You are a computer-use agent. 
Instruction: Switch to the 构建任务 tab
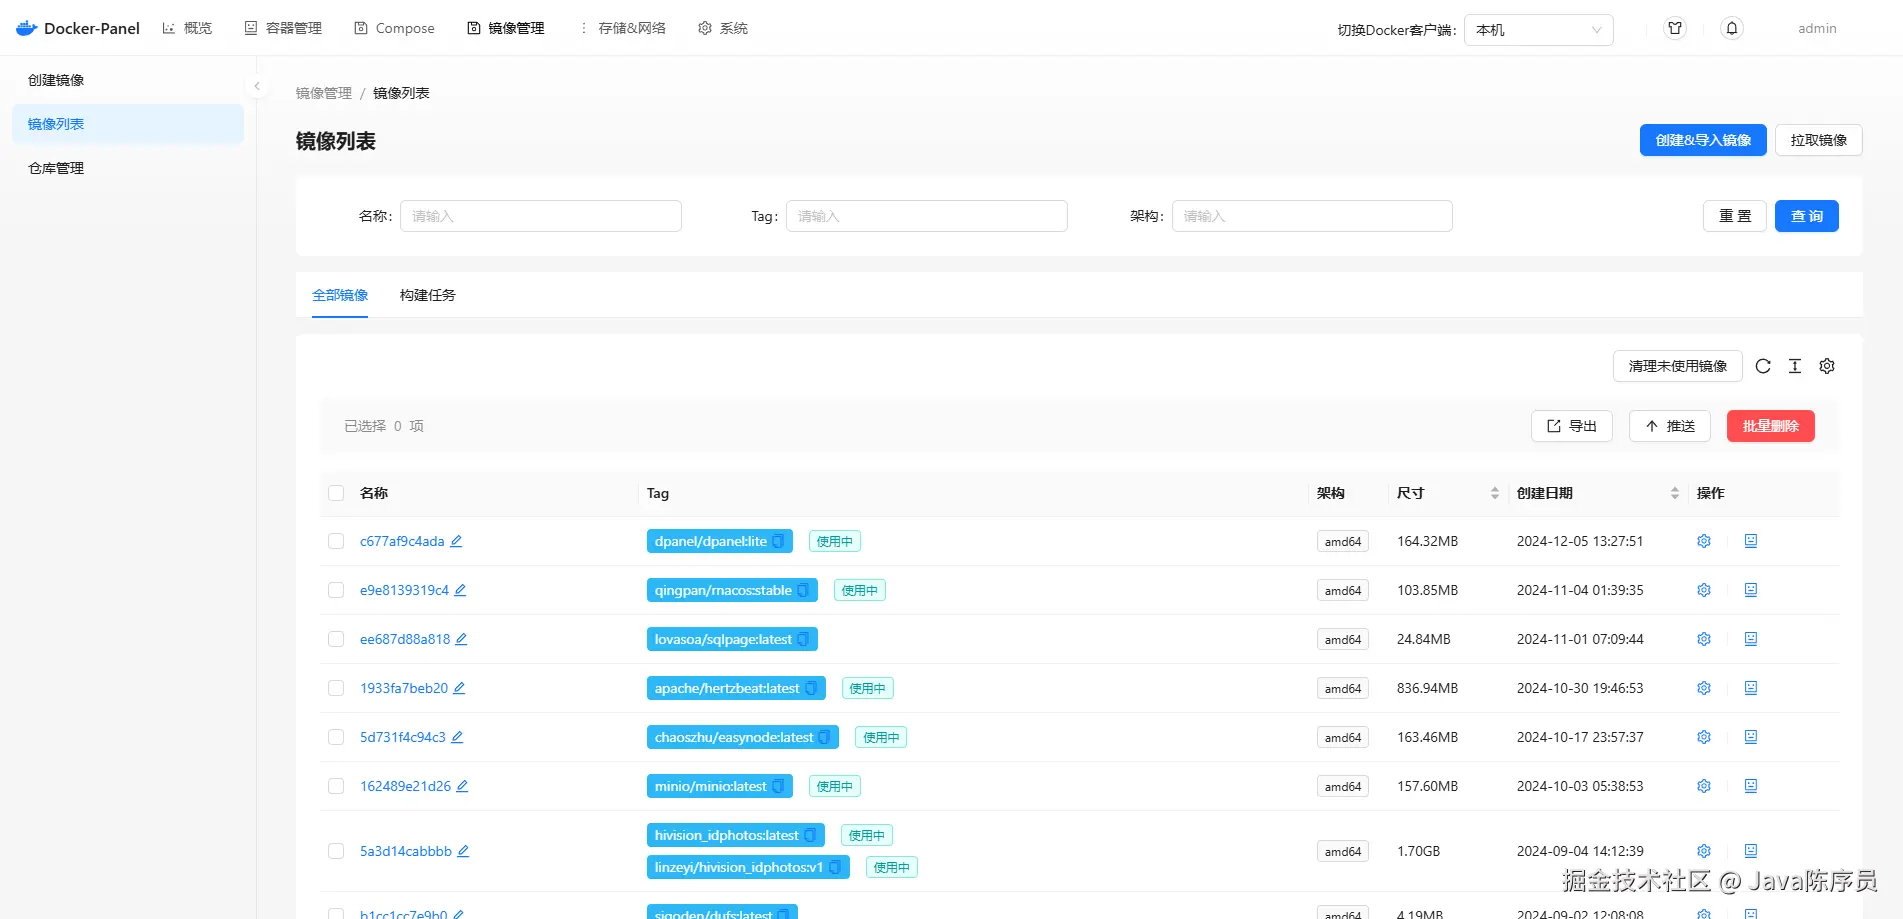(428, 295)
